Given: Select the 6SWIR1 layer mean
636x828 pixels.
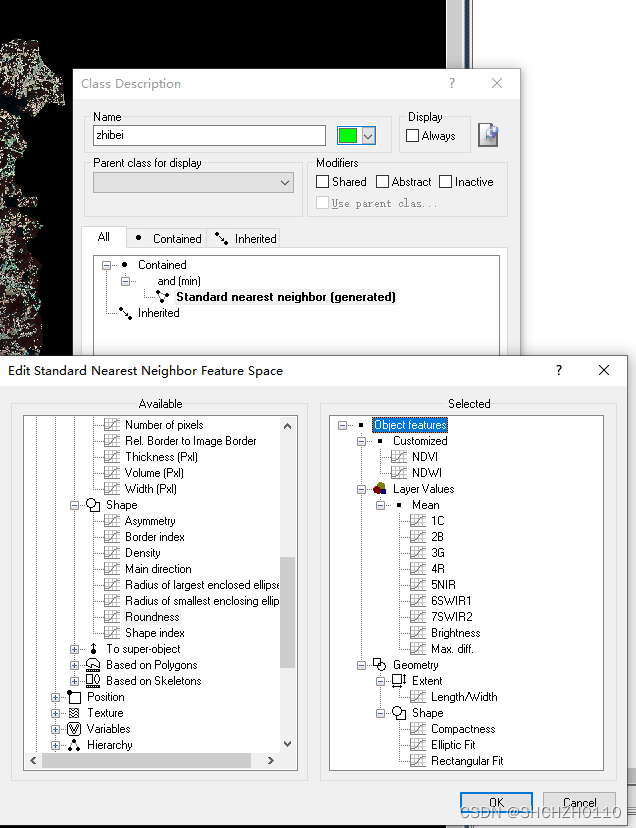Looking at the screenshot, I should point(451,601).
